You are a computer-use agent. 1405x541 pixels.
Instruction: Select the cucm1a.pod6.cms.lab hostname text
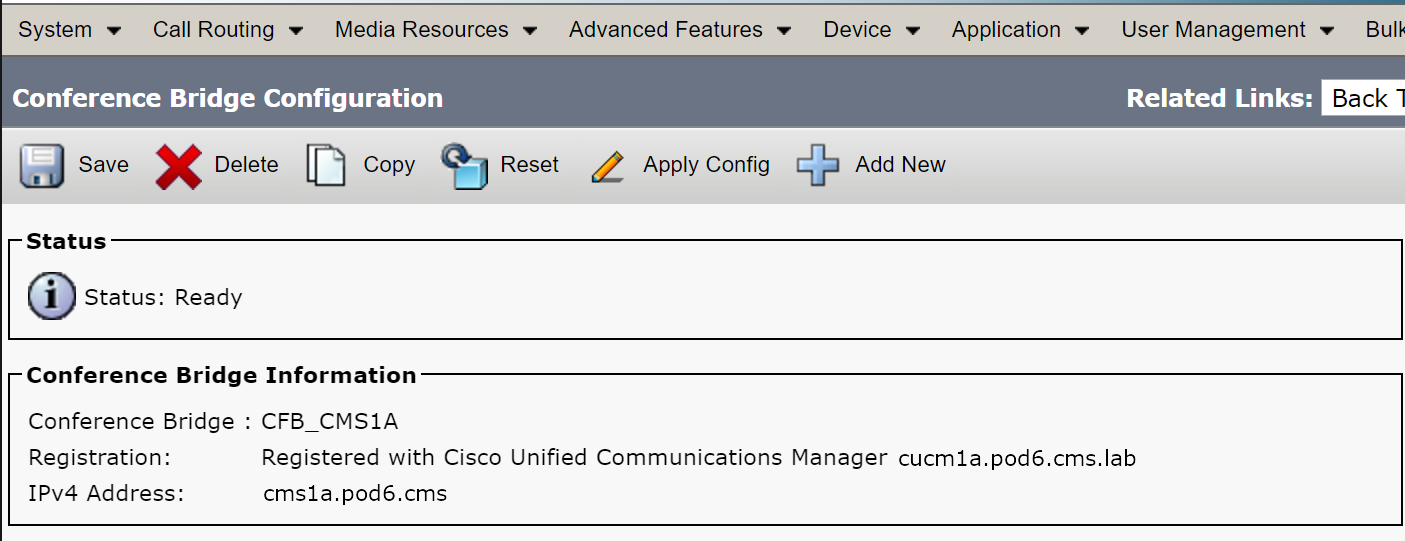[1017, 459]
